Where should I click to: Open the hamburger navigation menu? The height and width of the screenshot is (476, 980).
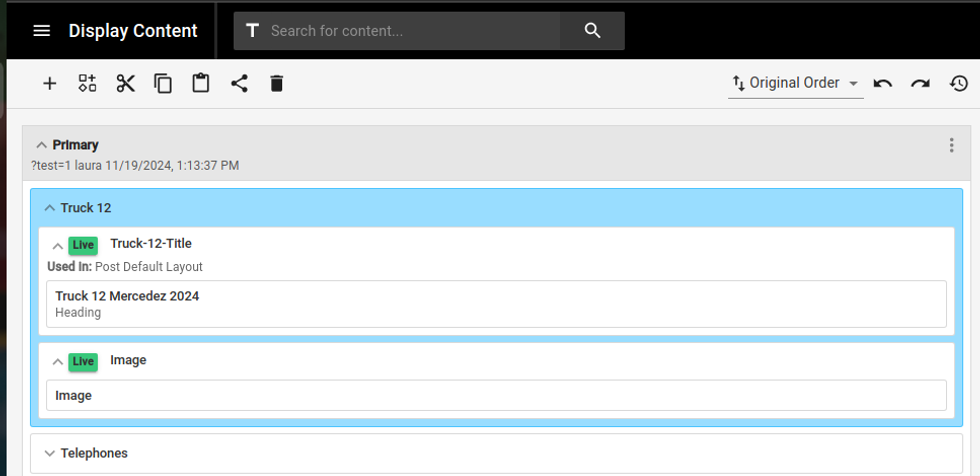click(41, 31)
